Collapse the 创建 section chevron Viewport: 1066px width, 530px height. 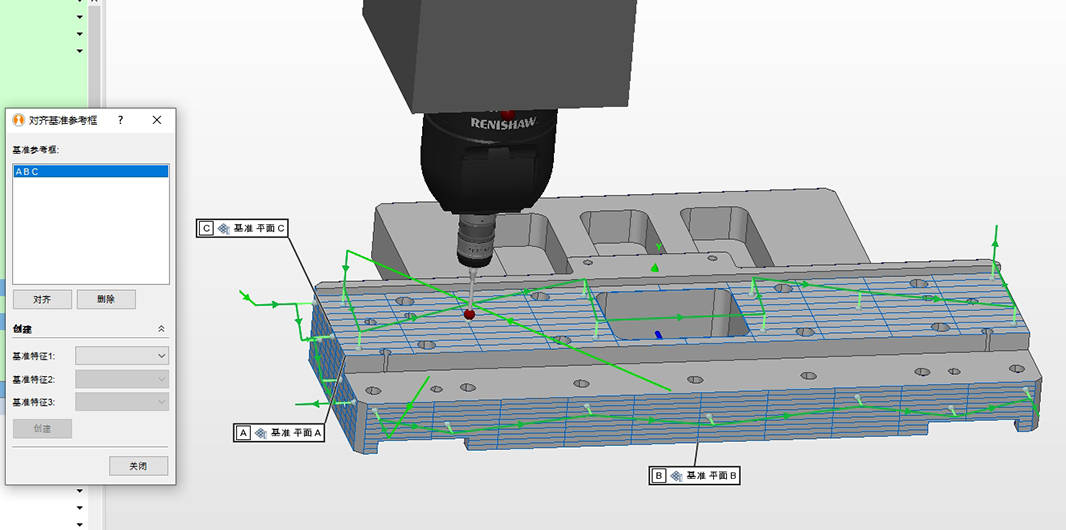click(162, 328)
